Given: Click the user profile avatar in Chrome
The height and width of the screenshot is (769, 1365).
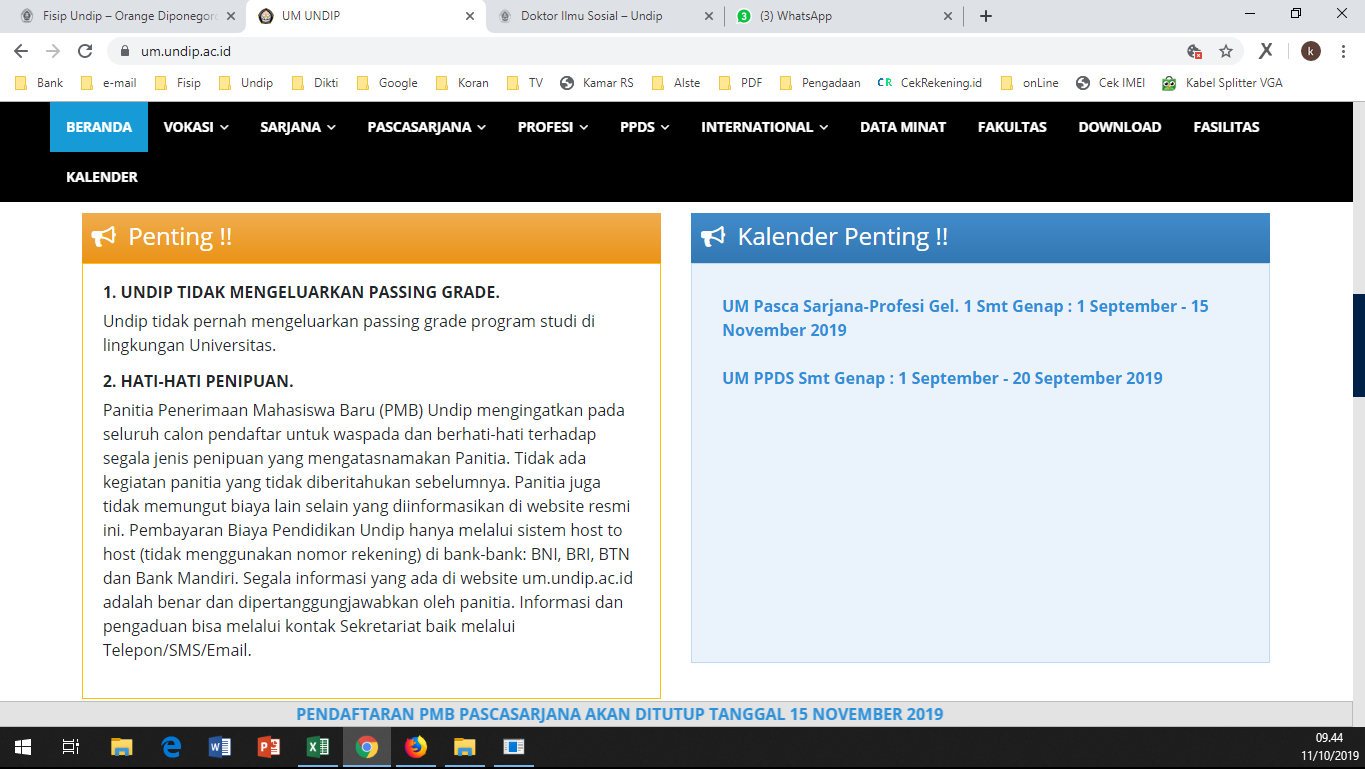Looking at the screenshot, I should (1310, 51).
